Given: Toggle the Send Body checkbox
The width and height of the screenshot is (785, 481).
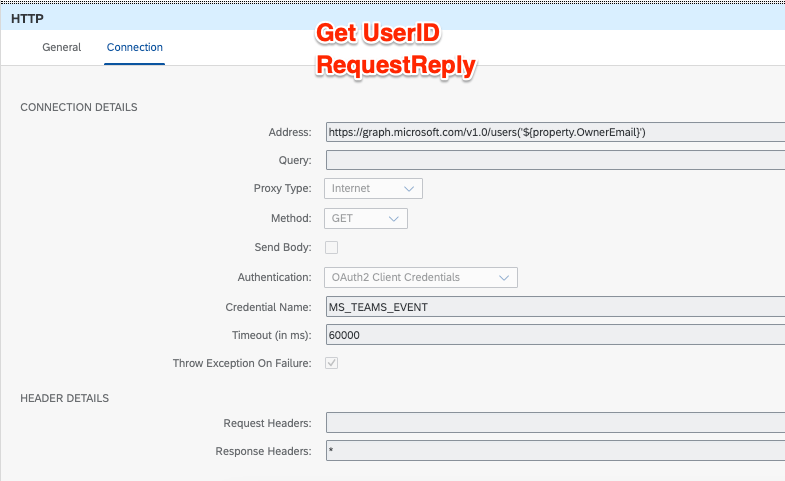Looking at the screenshot, I should [x=331, y=247].
